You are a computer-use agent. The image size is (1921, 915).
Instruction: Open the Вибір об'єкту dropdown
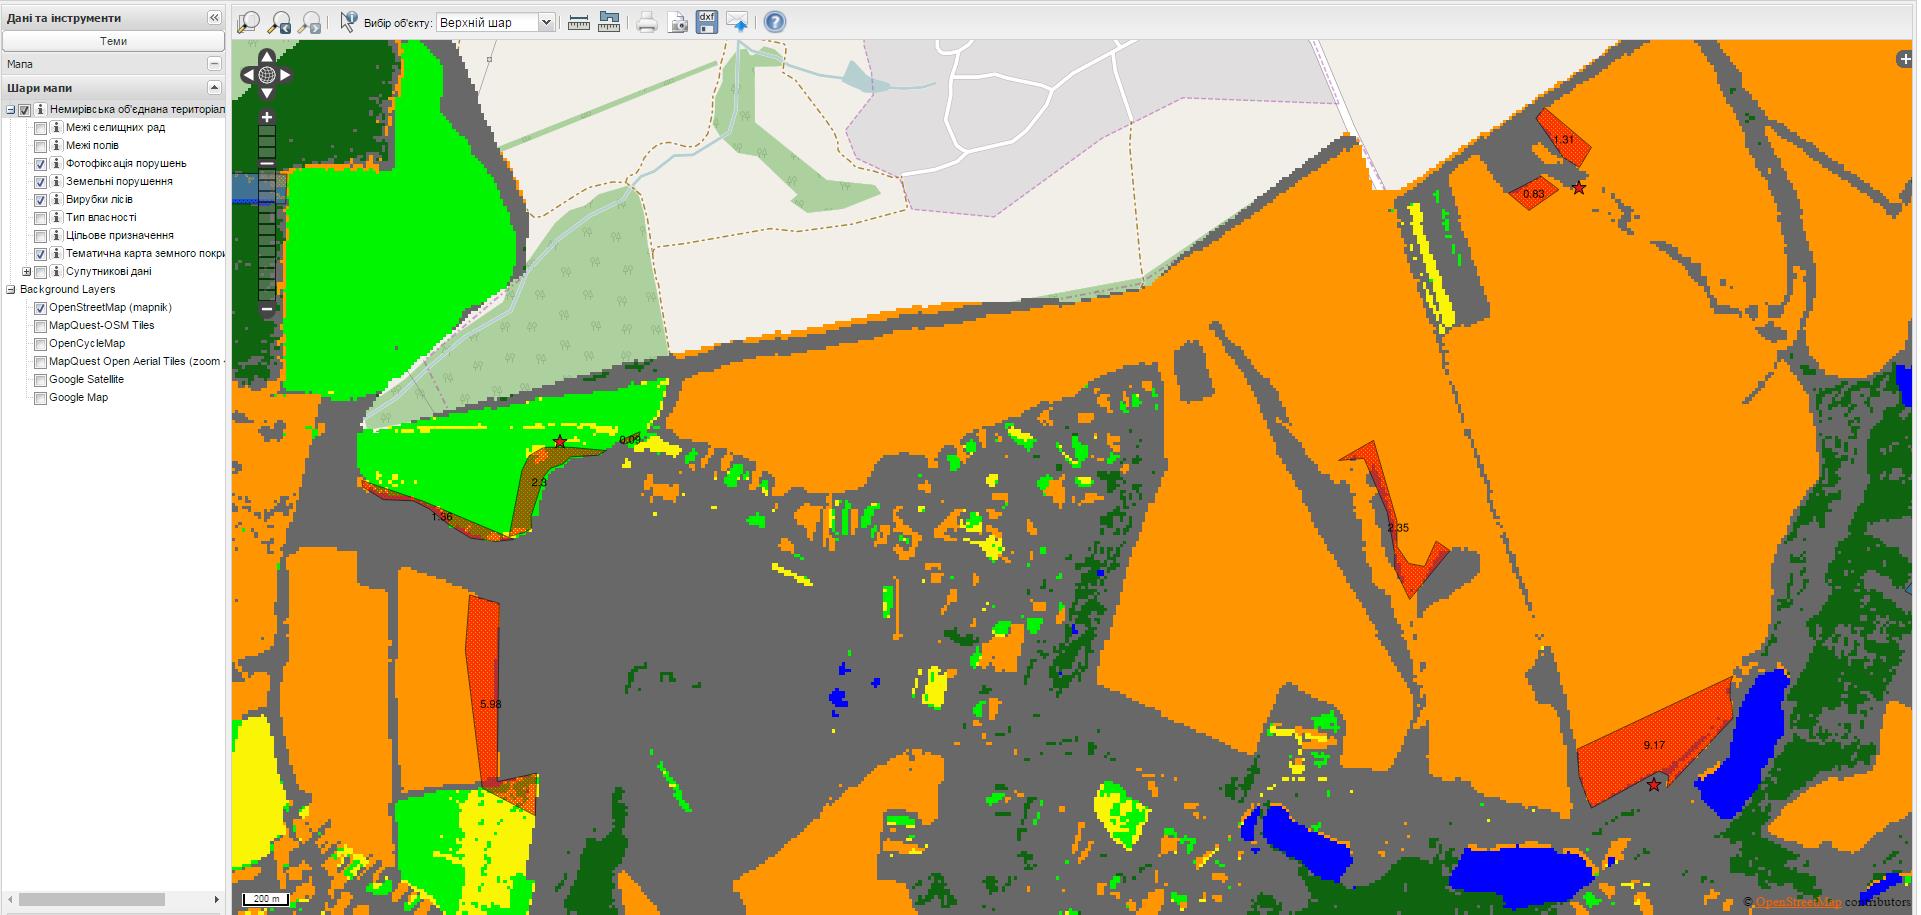(x=546, y=22)
